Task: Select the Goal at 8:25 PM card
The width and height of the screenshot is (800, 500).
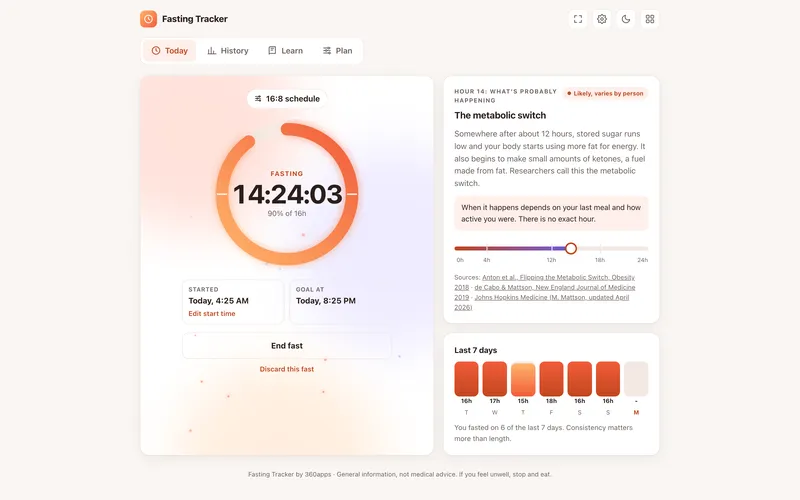Action: (x=340, y=302)
